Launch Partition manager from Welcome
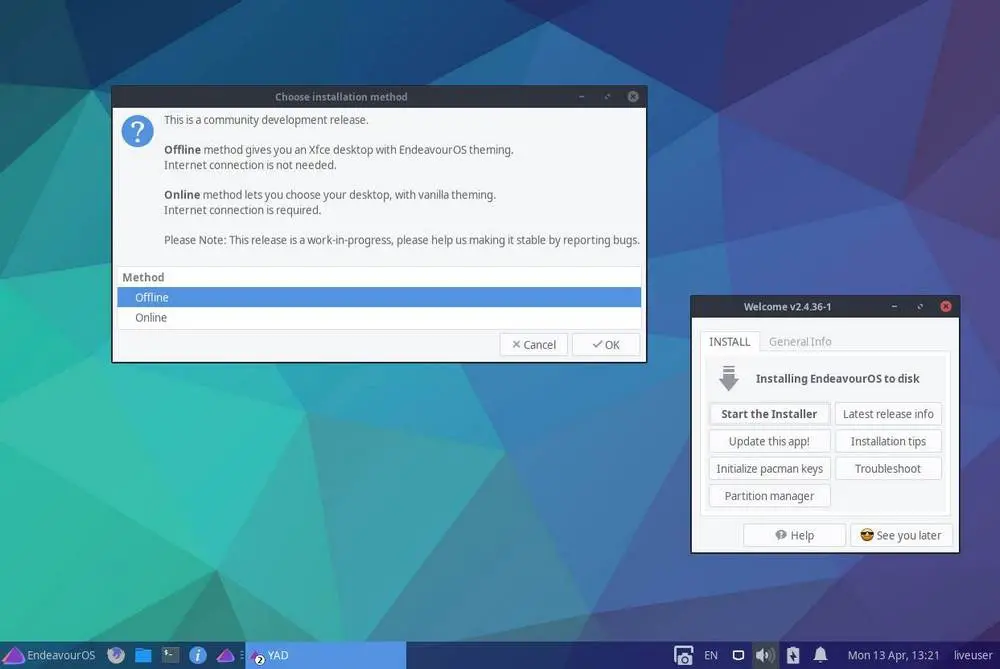The width and height of the screenshot is (1000, 669). tap(769, 496)
